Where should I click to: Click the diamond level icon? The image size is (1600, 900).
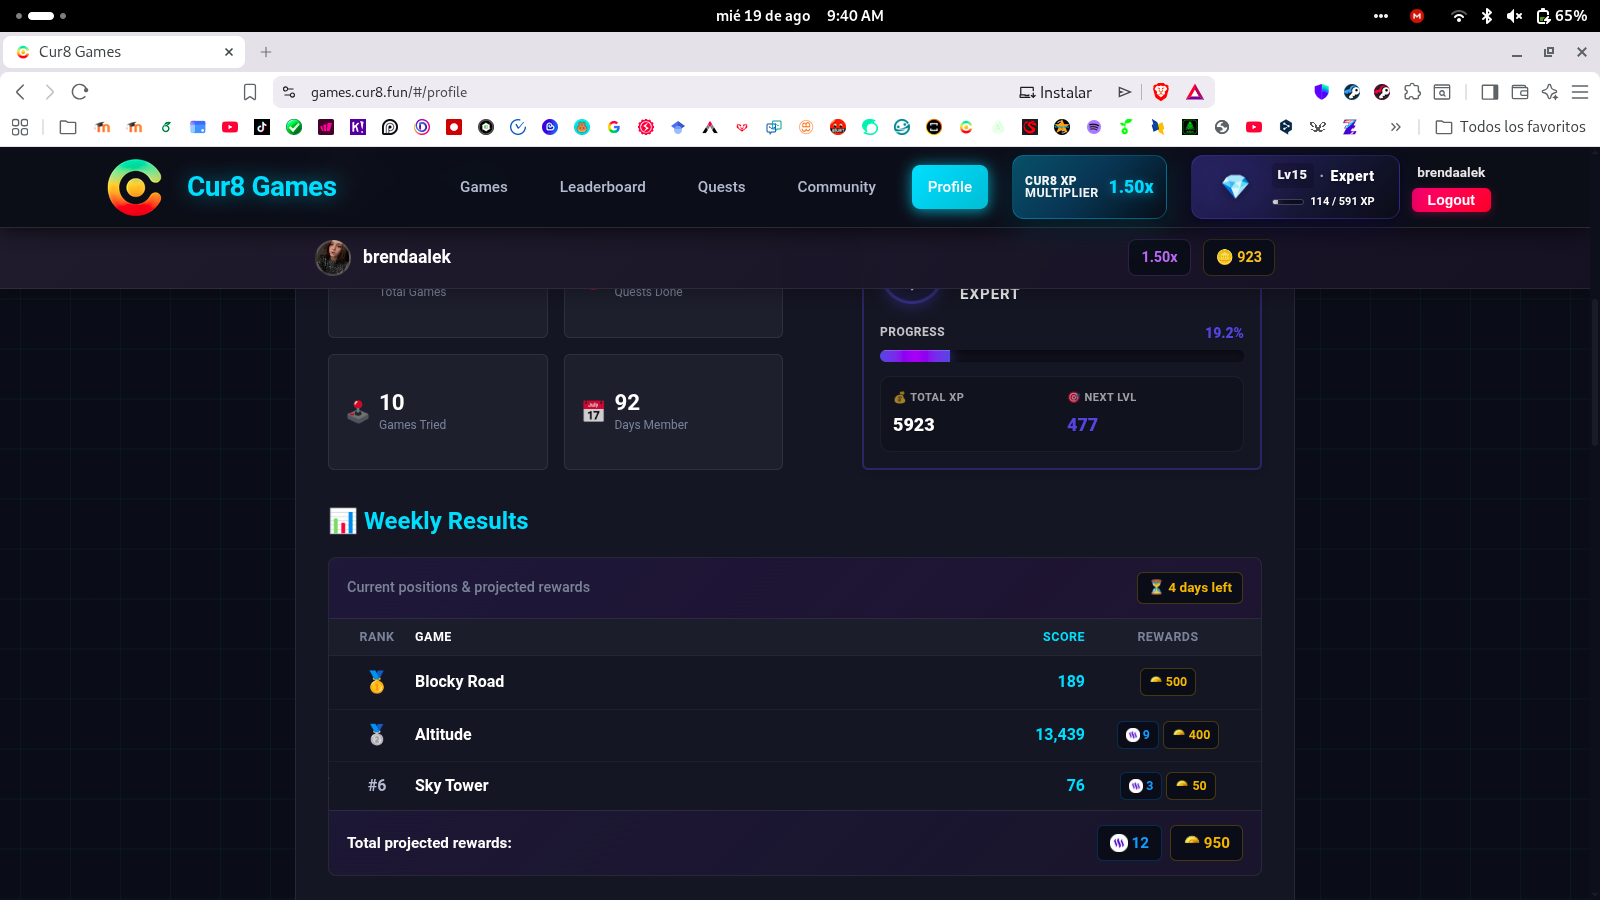[1235, 187]
